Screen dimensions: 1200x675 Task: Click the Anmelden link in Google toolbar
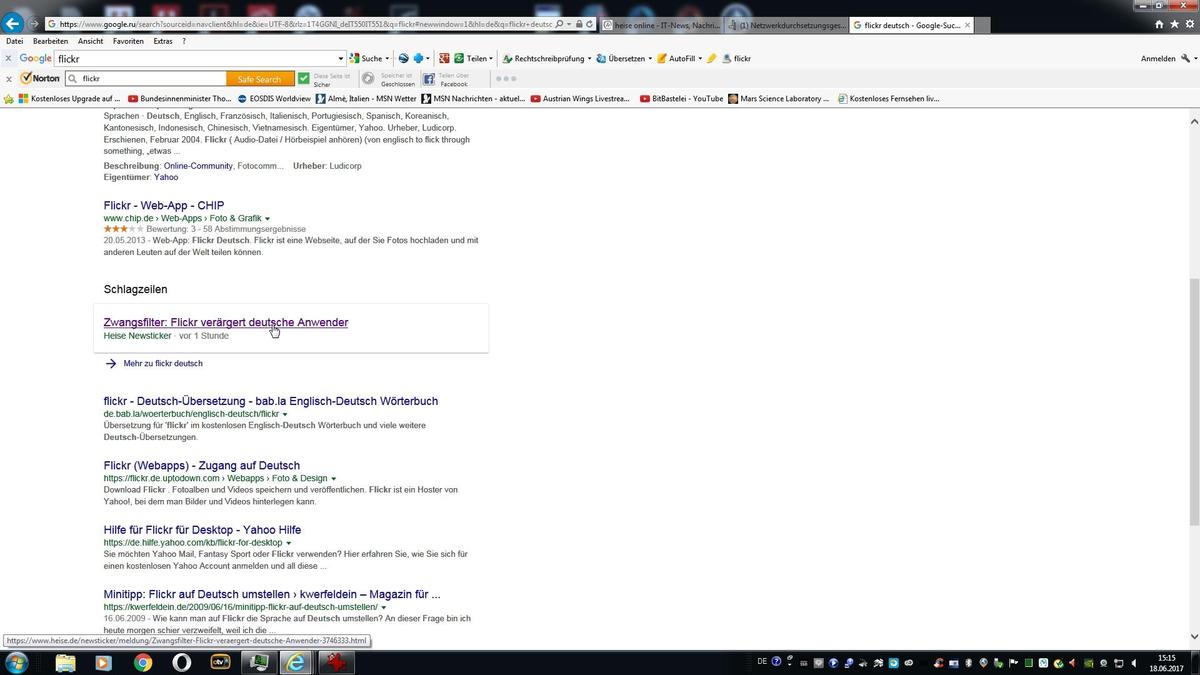pos(1158,59)
